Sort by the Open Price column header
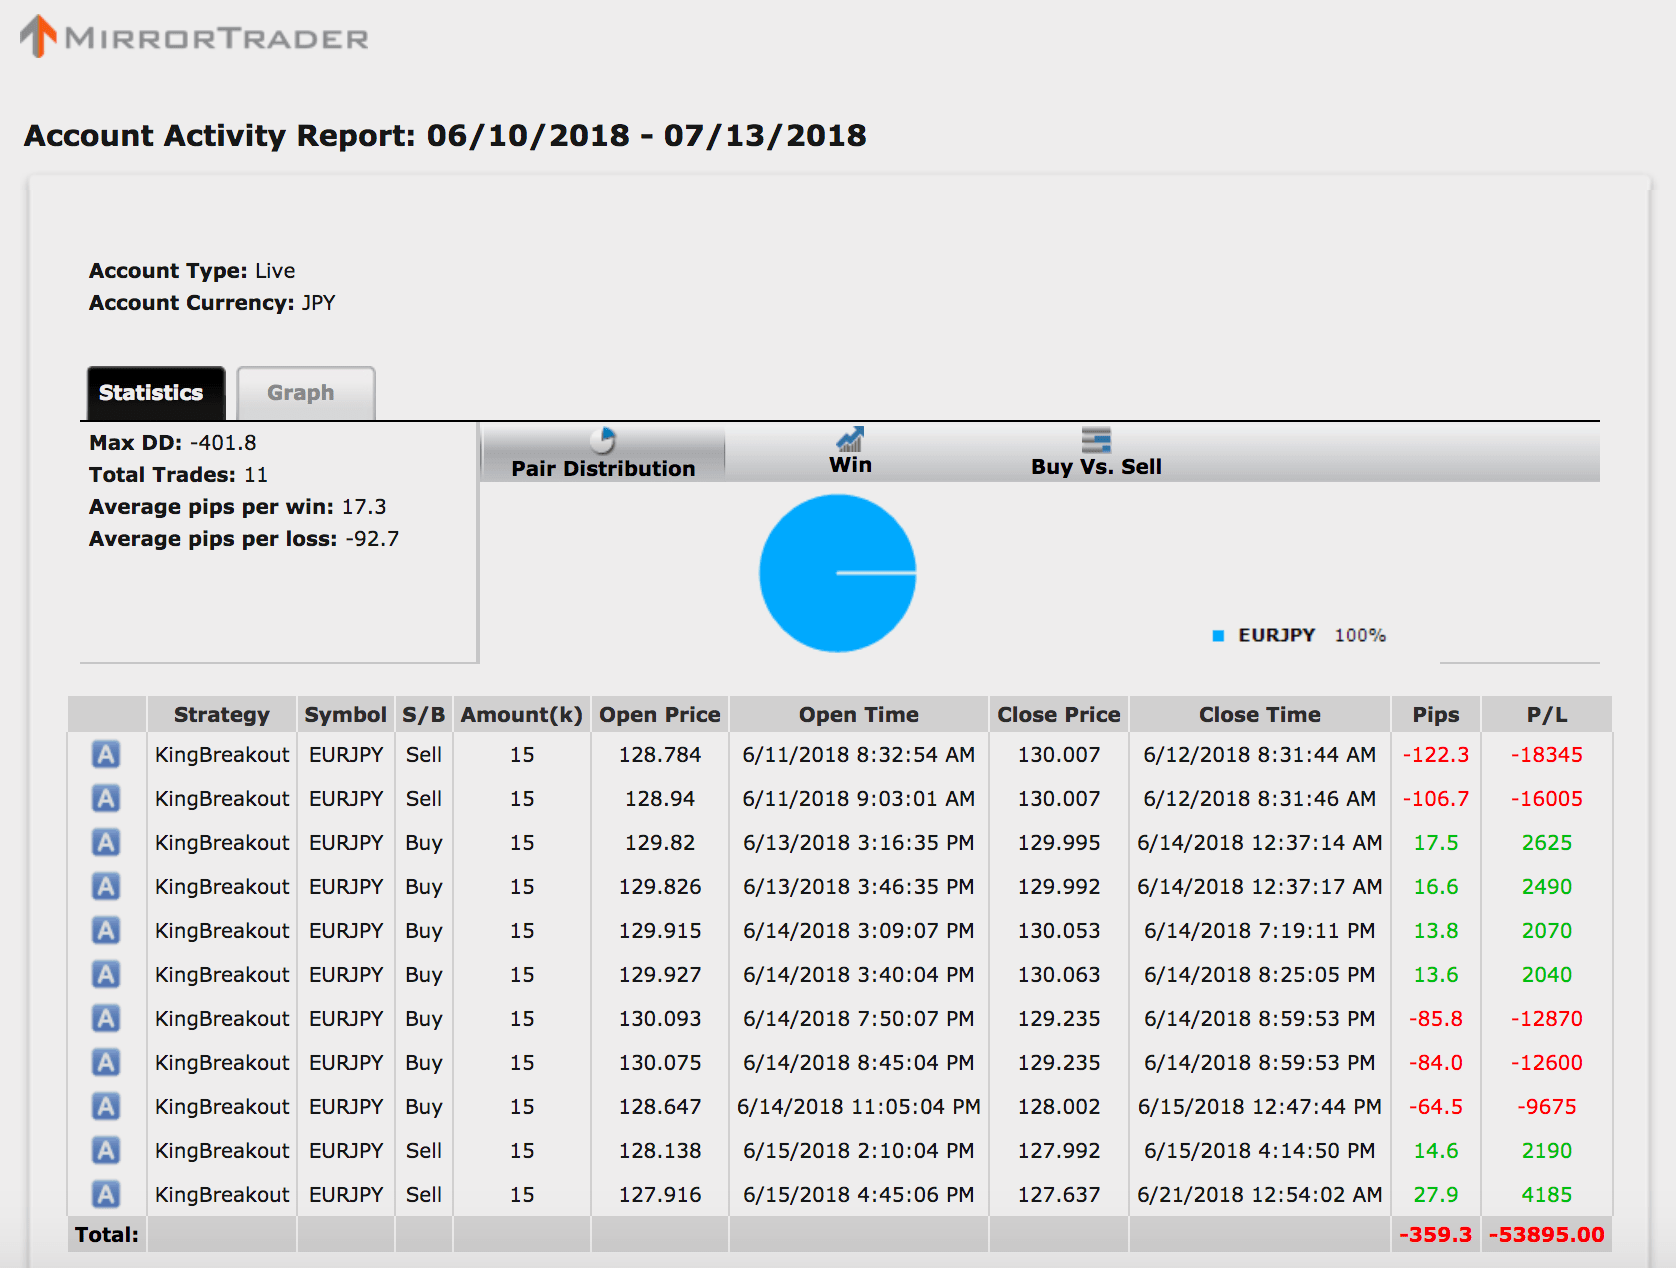The image size is (1676, 1268). click(x=660, y=714)
